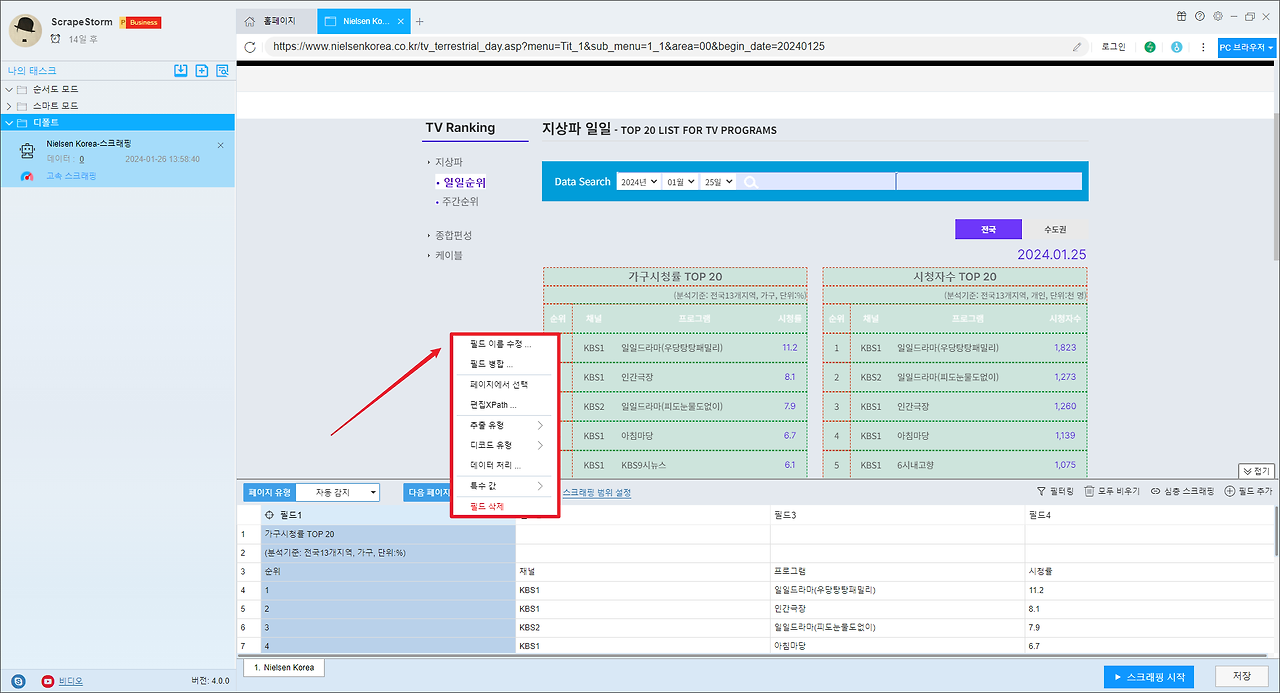The image size is (1280, 693).
Task: Click 모두 비우기 trash button
Action: pos(1112,492)
